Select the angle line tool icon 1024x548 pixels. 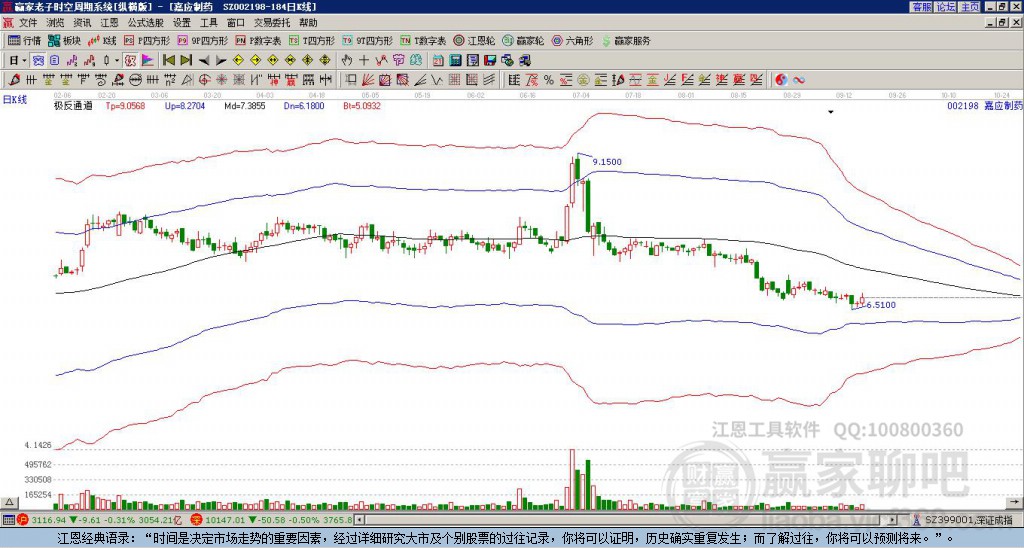click(x=419, y=80)
